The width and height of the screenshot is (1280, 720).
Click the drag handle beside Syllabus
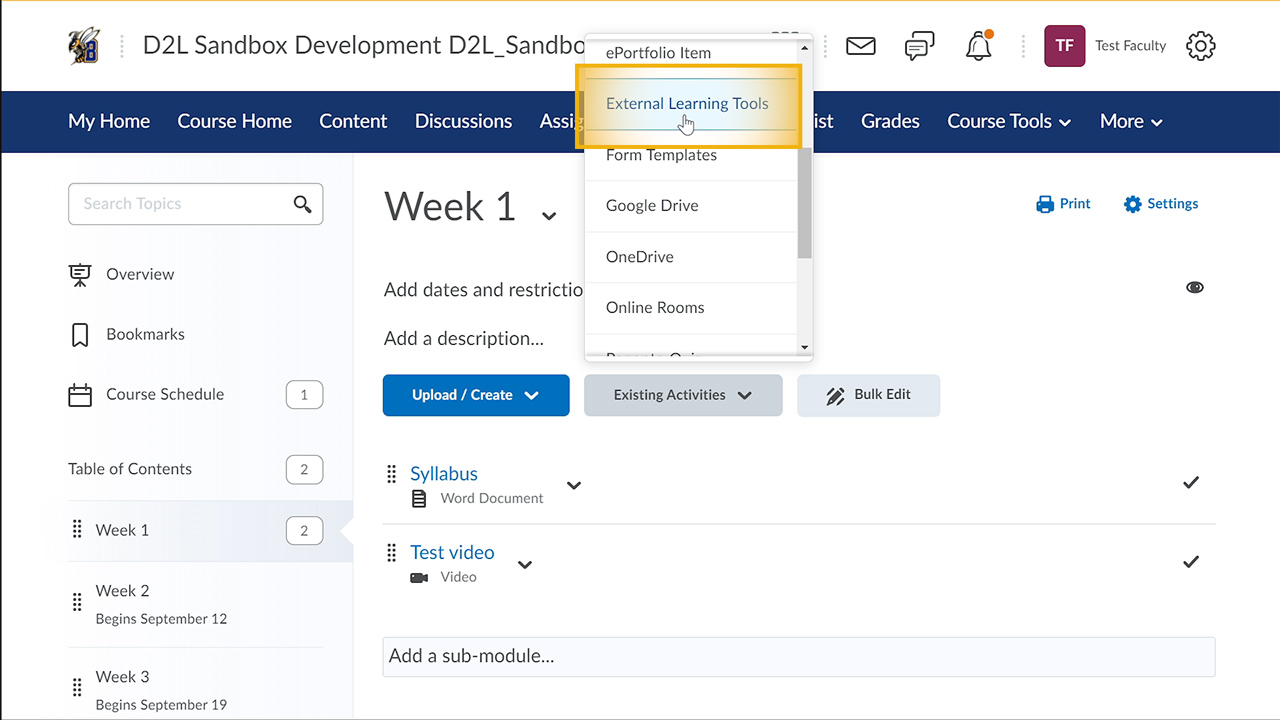pos(392,474)
